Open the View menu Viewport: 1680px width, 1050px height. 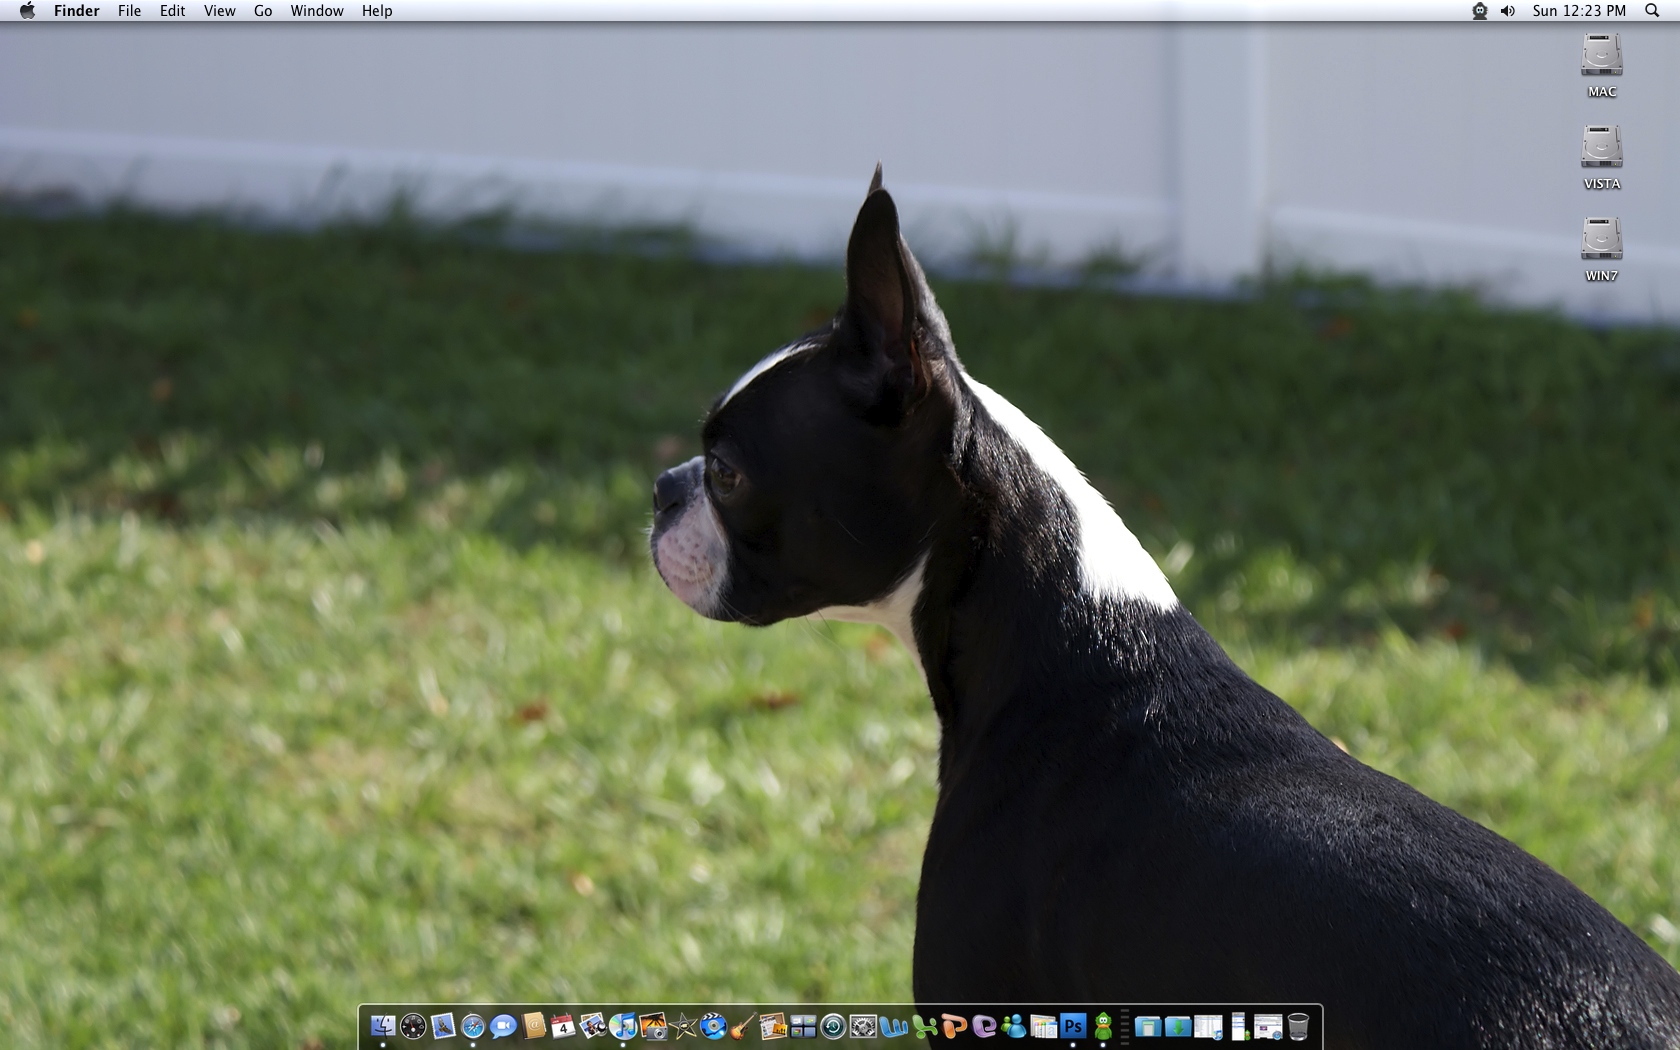coord(219,11)
